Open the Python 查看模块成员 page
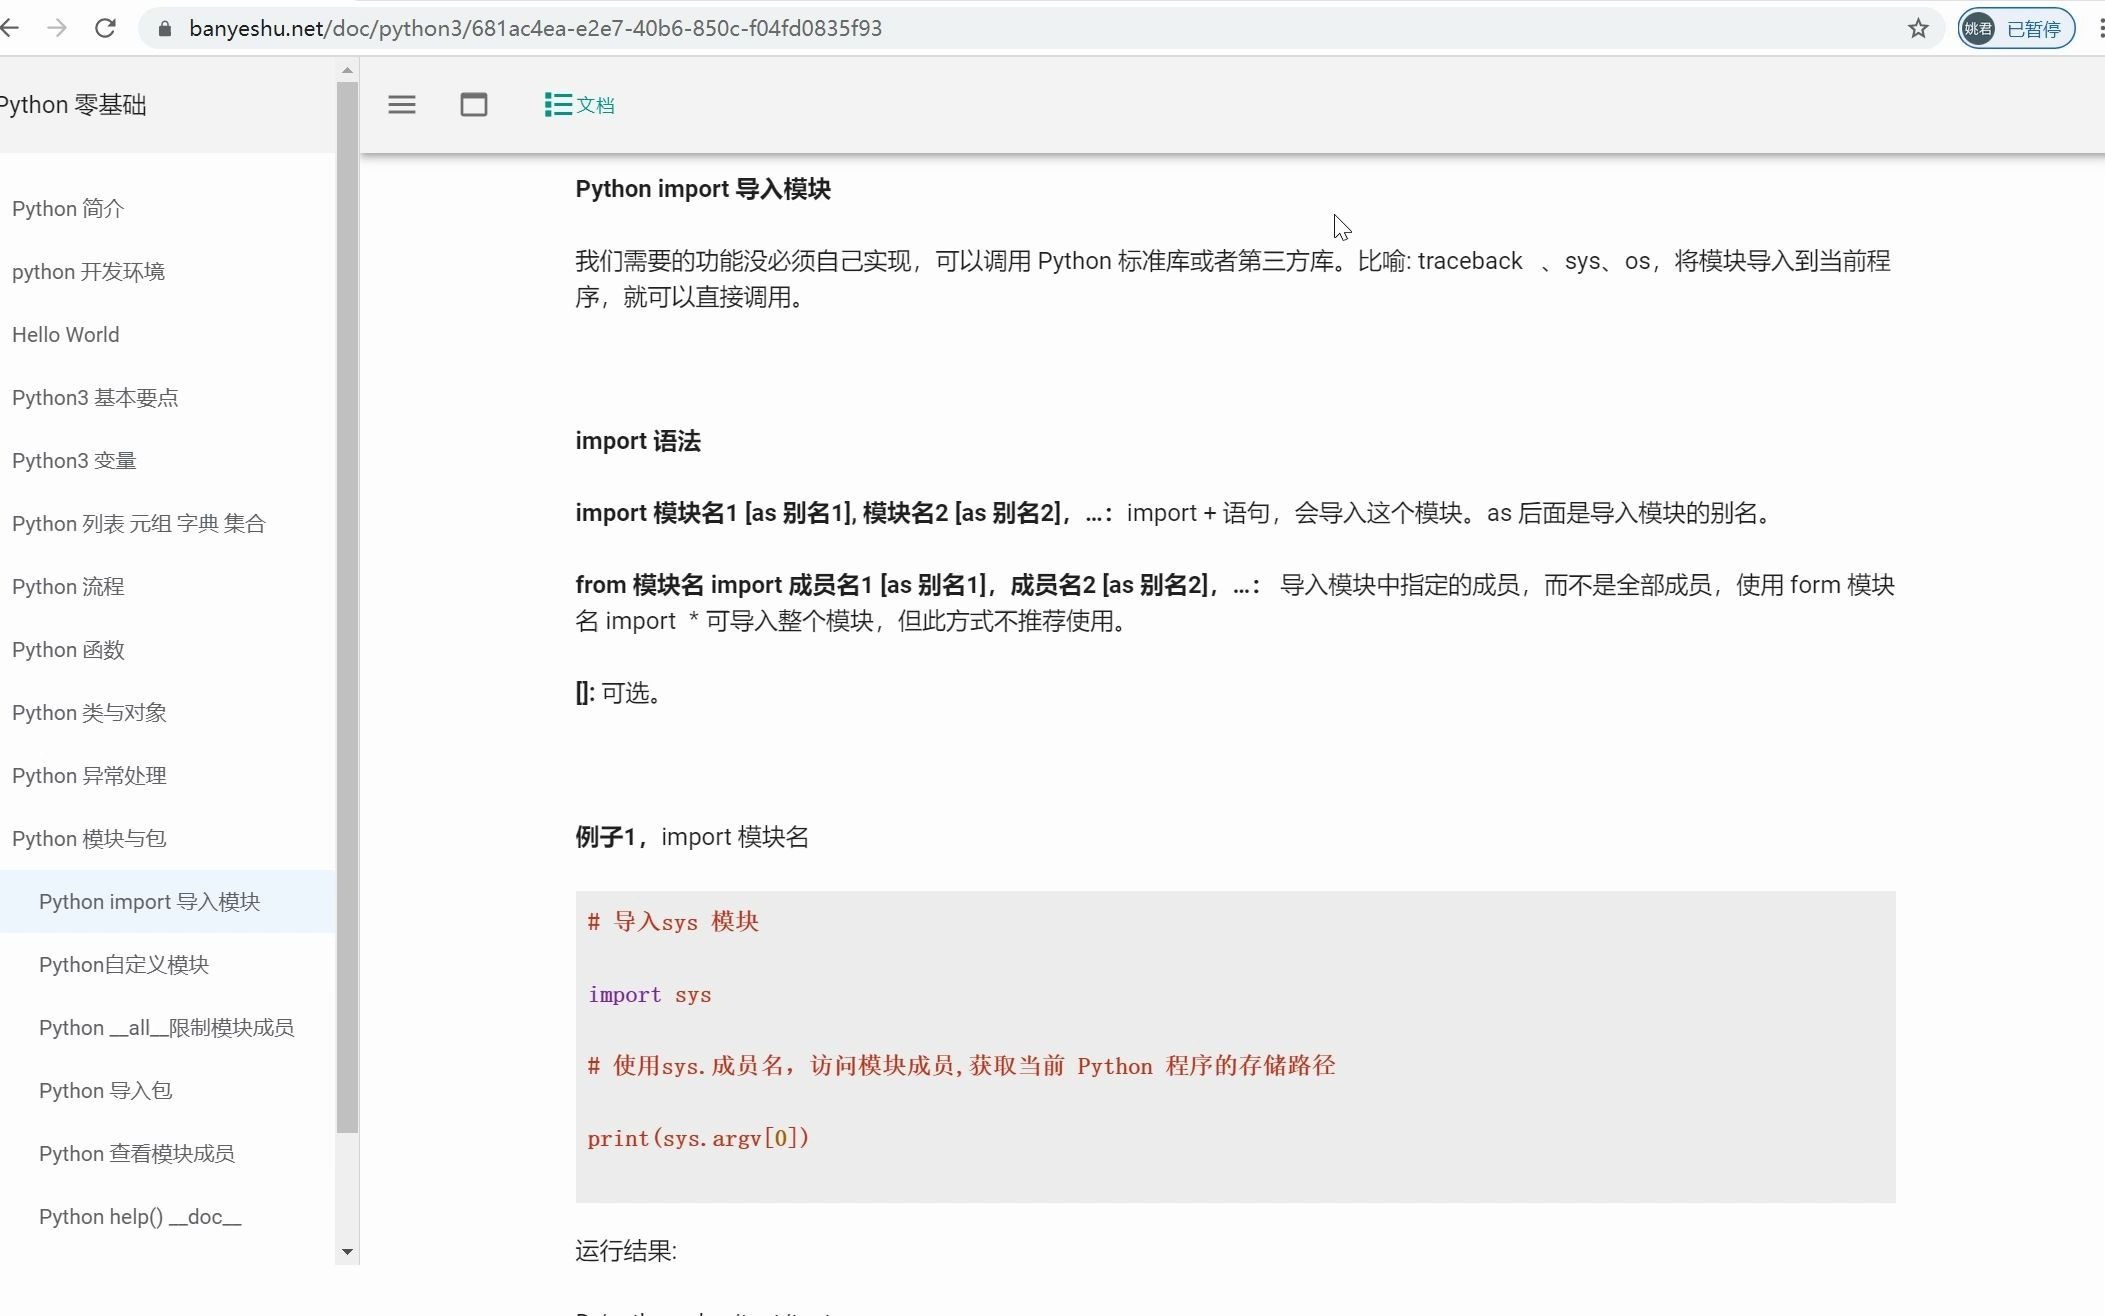This screenshot has width=2105, height=1316. (136, 1153)
